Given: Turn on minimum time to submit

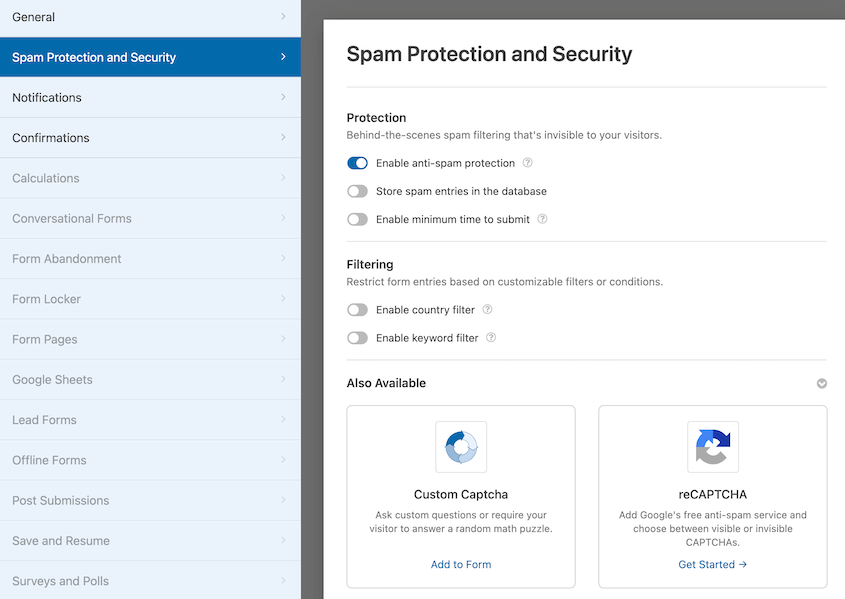Looking at the screenshot, I should [x=357, y=219].
